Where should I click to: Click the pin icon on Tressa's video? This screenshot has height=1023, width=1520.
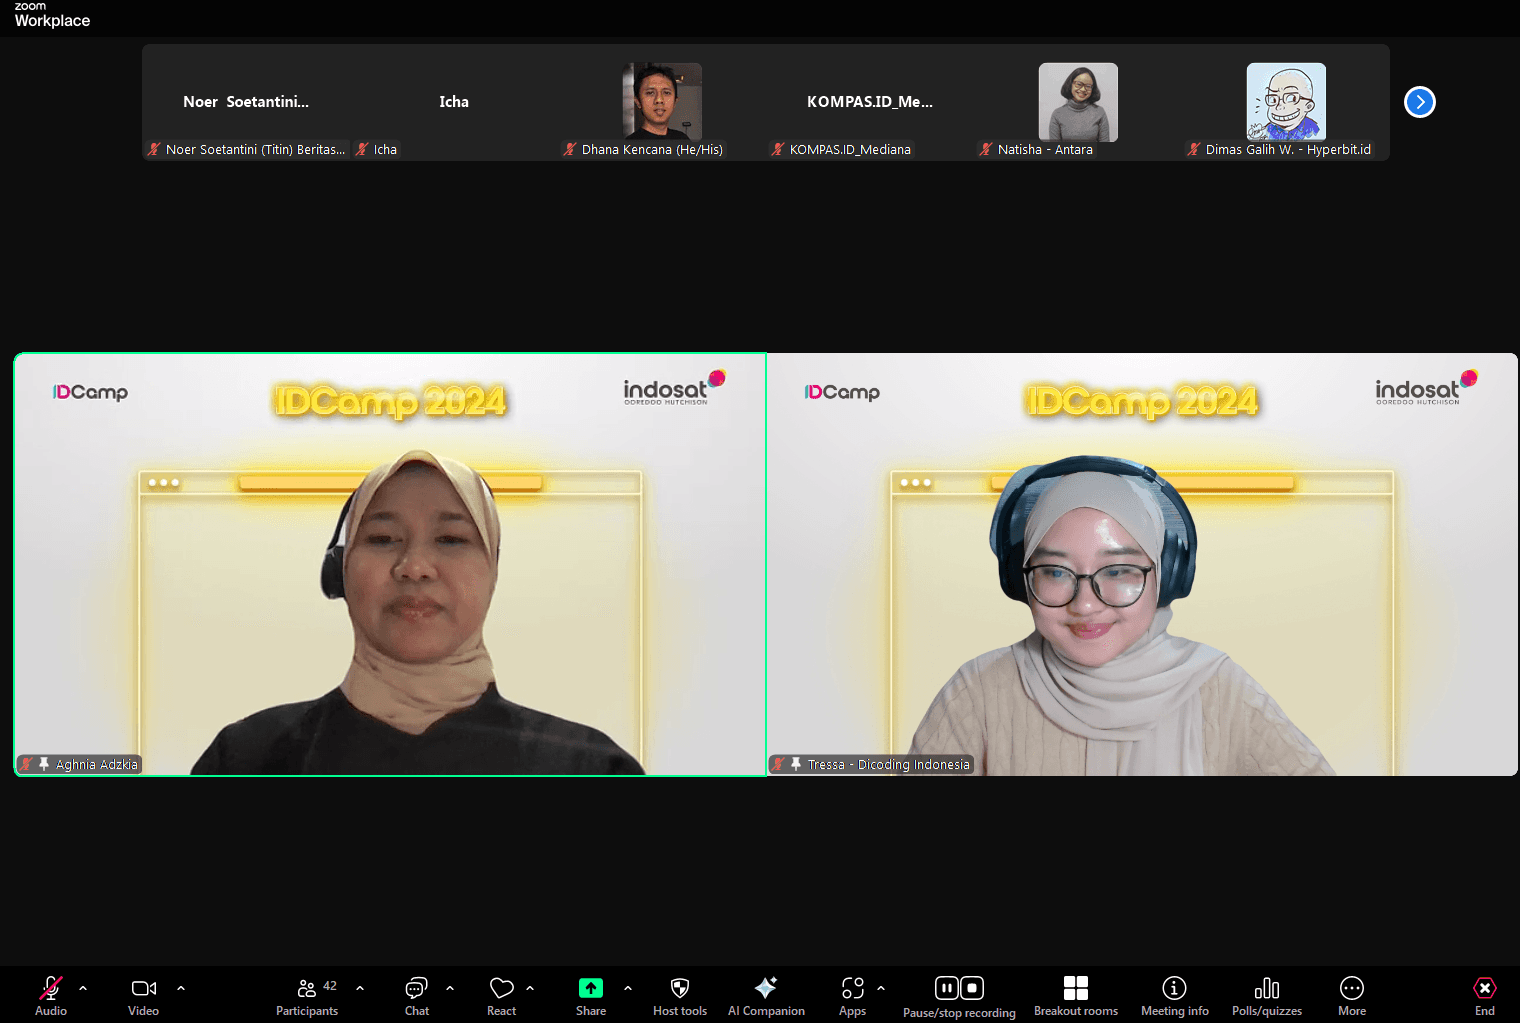coord(796,764)
